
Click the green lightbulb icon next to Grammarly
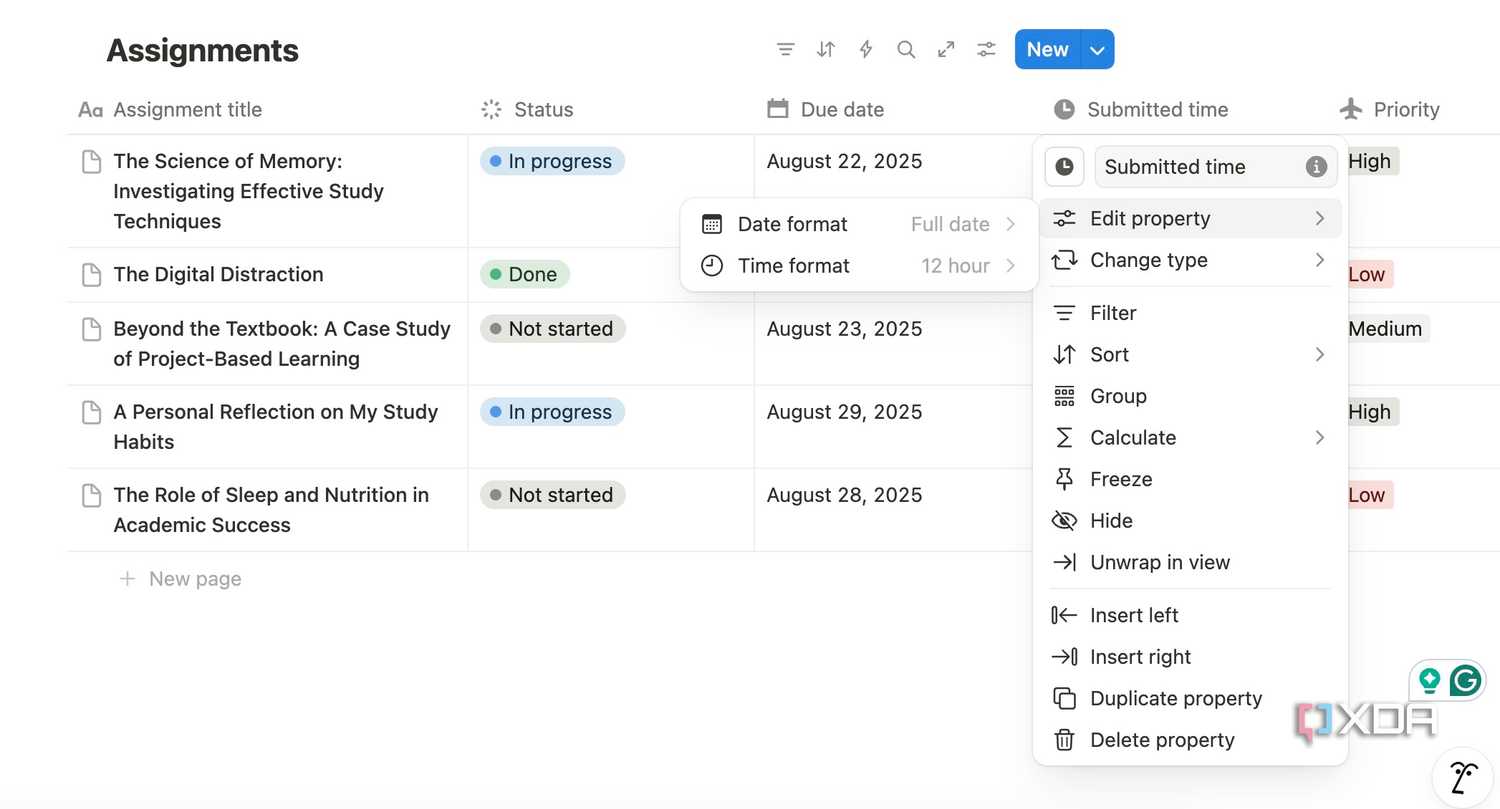(1430, 681)
